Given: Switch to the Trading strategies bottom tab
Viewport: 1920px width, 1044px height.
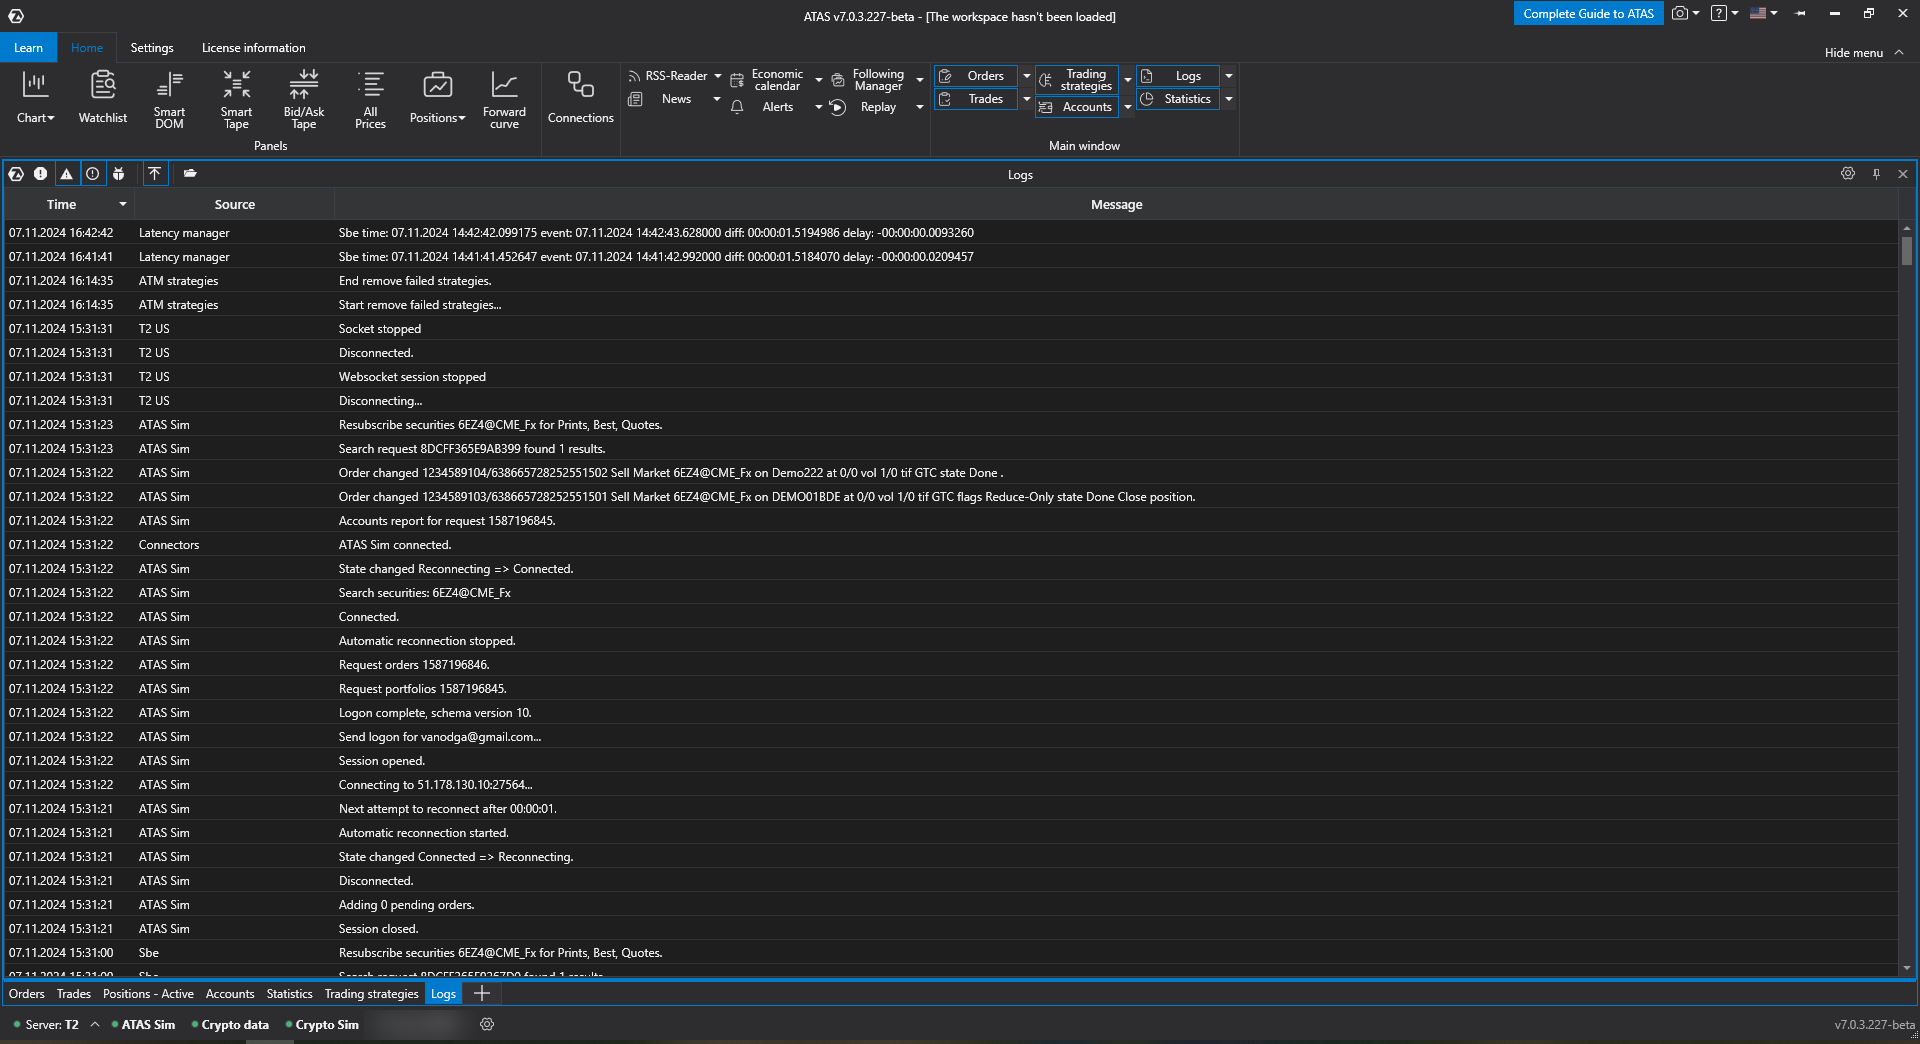Looking at the screenshot, I should pyautogui.click(x=372, y=994).
